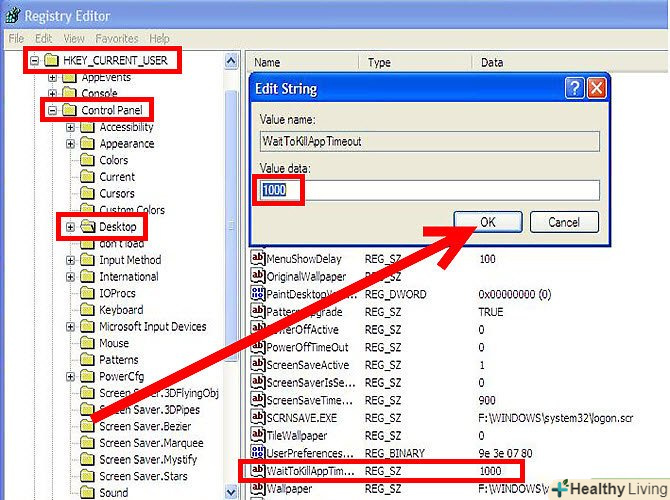Image resolution: width=670 pixels, height=500 pixels.
Task: Collapse the Control Panel key
Action: (52, 110)
